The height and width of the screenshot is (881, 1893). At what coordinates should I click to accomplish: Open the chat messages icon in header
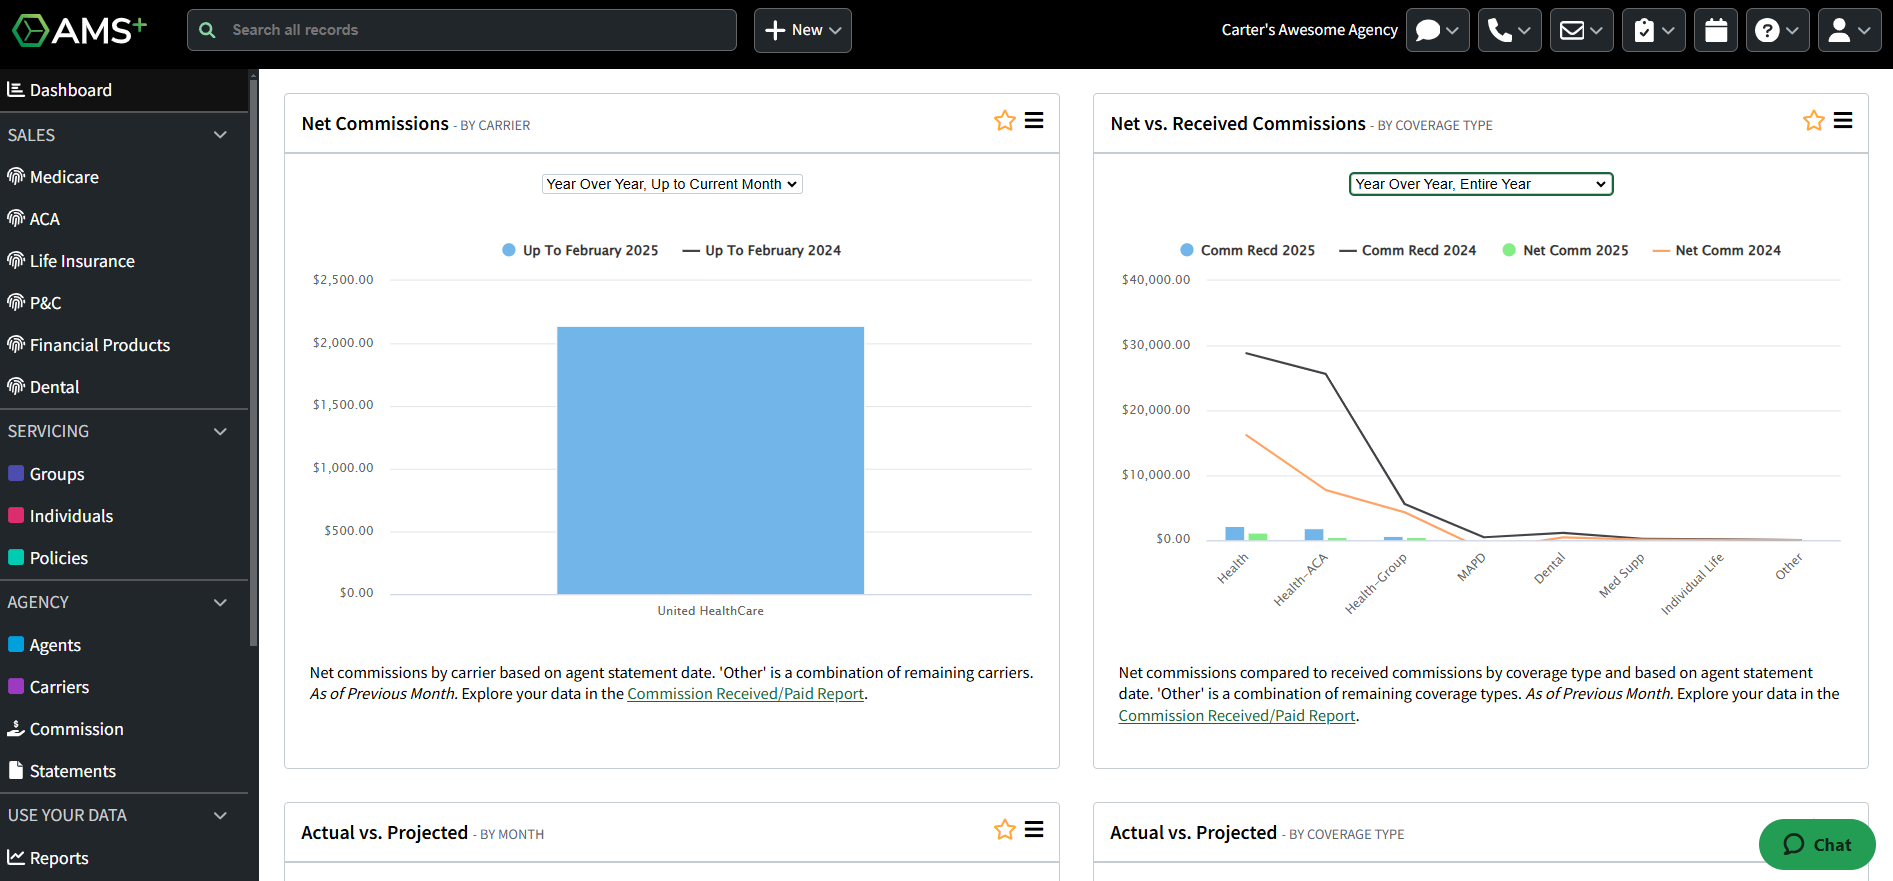[1437, 30]
